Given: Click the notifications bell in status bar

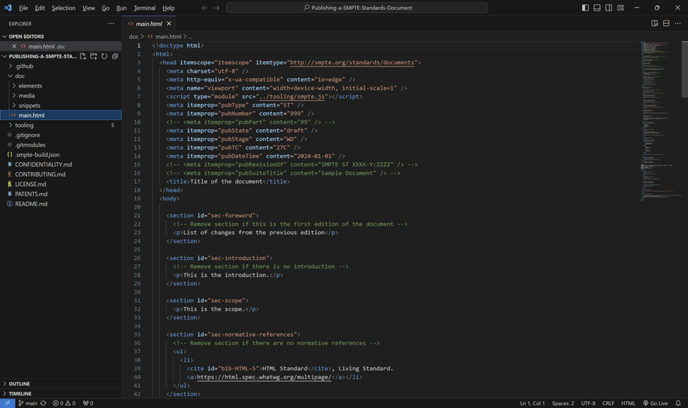Looking at the screenshot, I should pos(678,403).
